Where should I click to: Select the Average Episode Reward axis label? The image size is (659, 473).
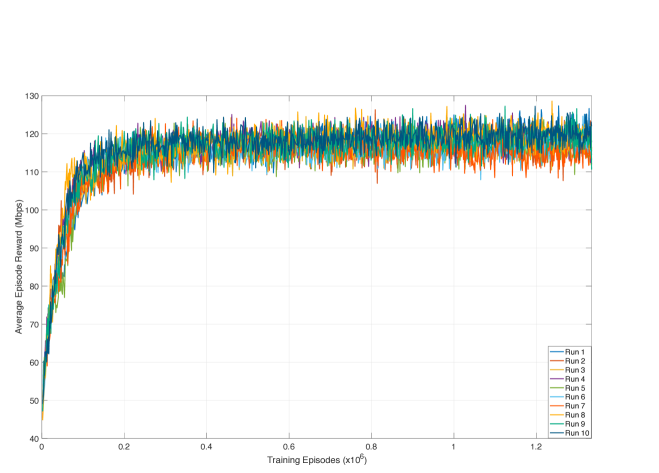tap(18, 267)
